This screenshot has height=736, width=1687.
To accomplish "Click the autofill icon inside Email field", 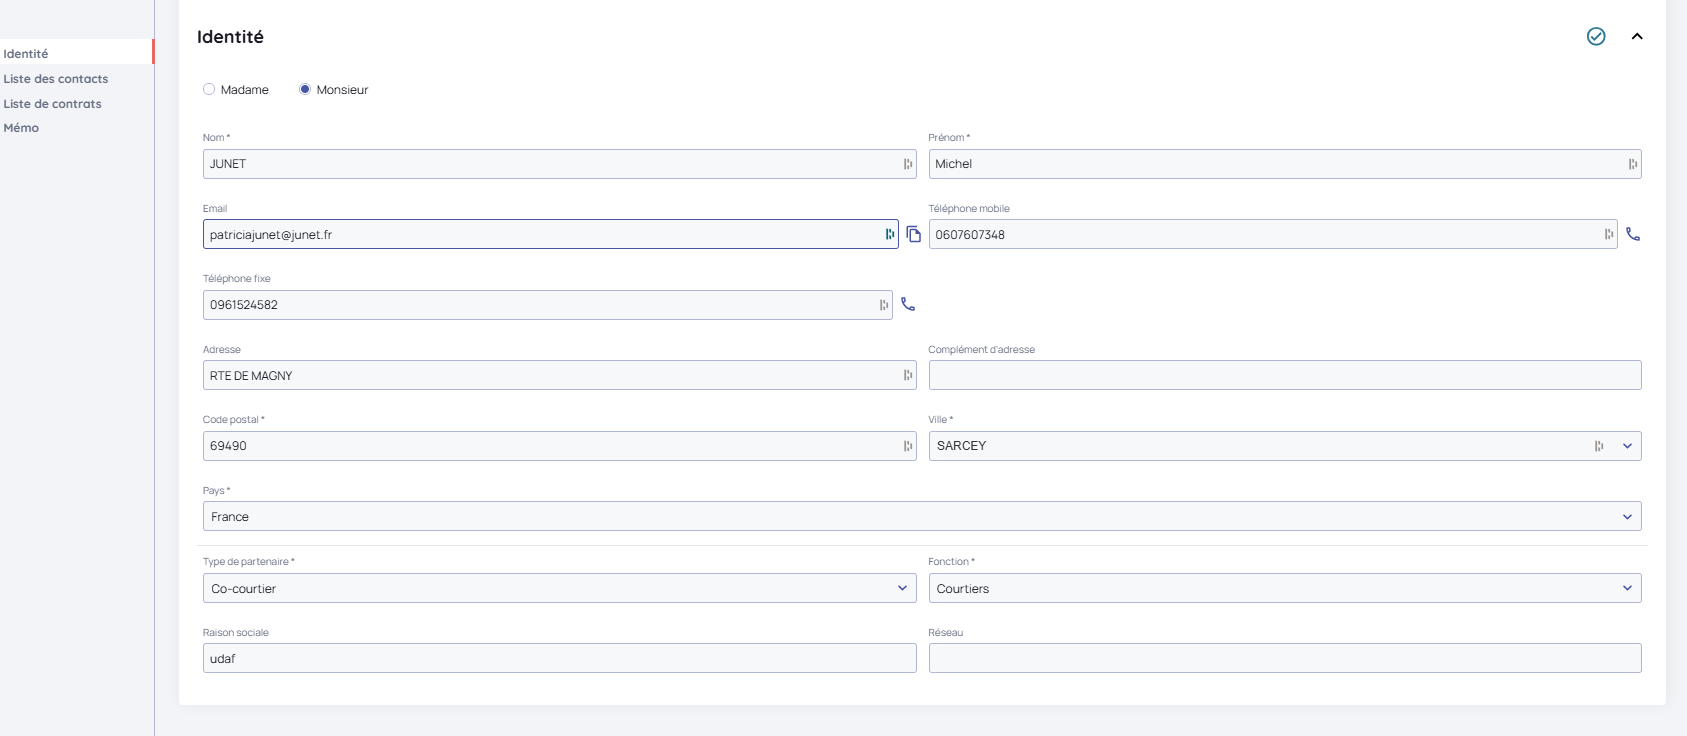I will pos(889,234).
